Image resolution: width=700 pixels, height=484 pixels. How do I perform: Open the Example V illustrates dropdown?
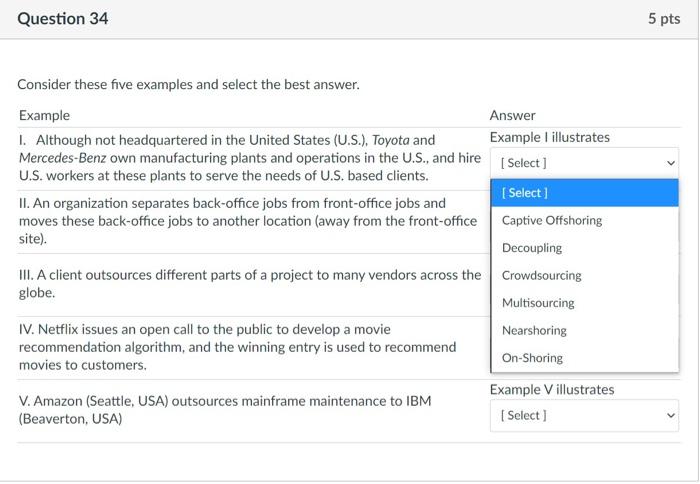(x=584, y=415)
